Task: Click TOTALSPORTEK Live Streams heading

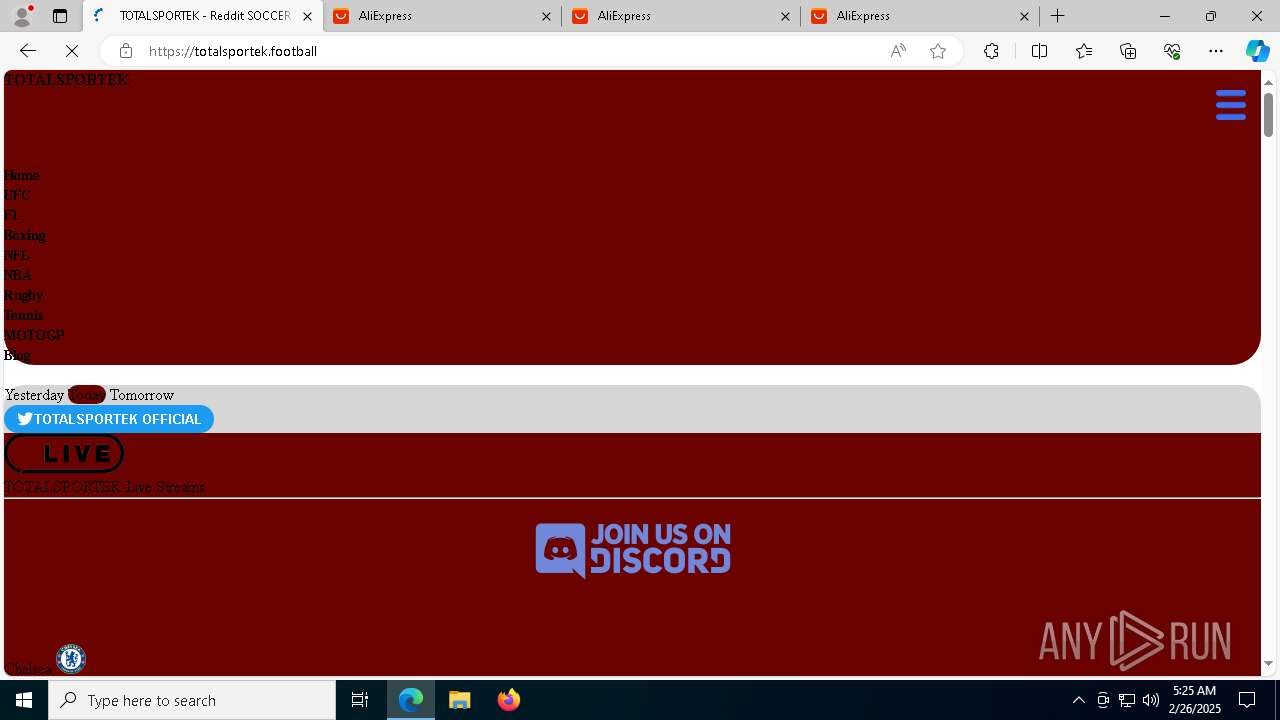Action: pos(104,487)
